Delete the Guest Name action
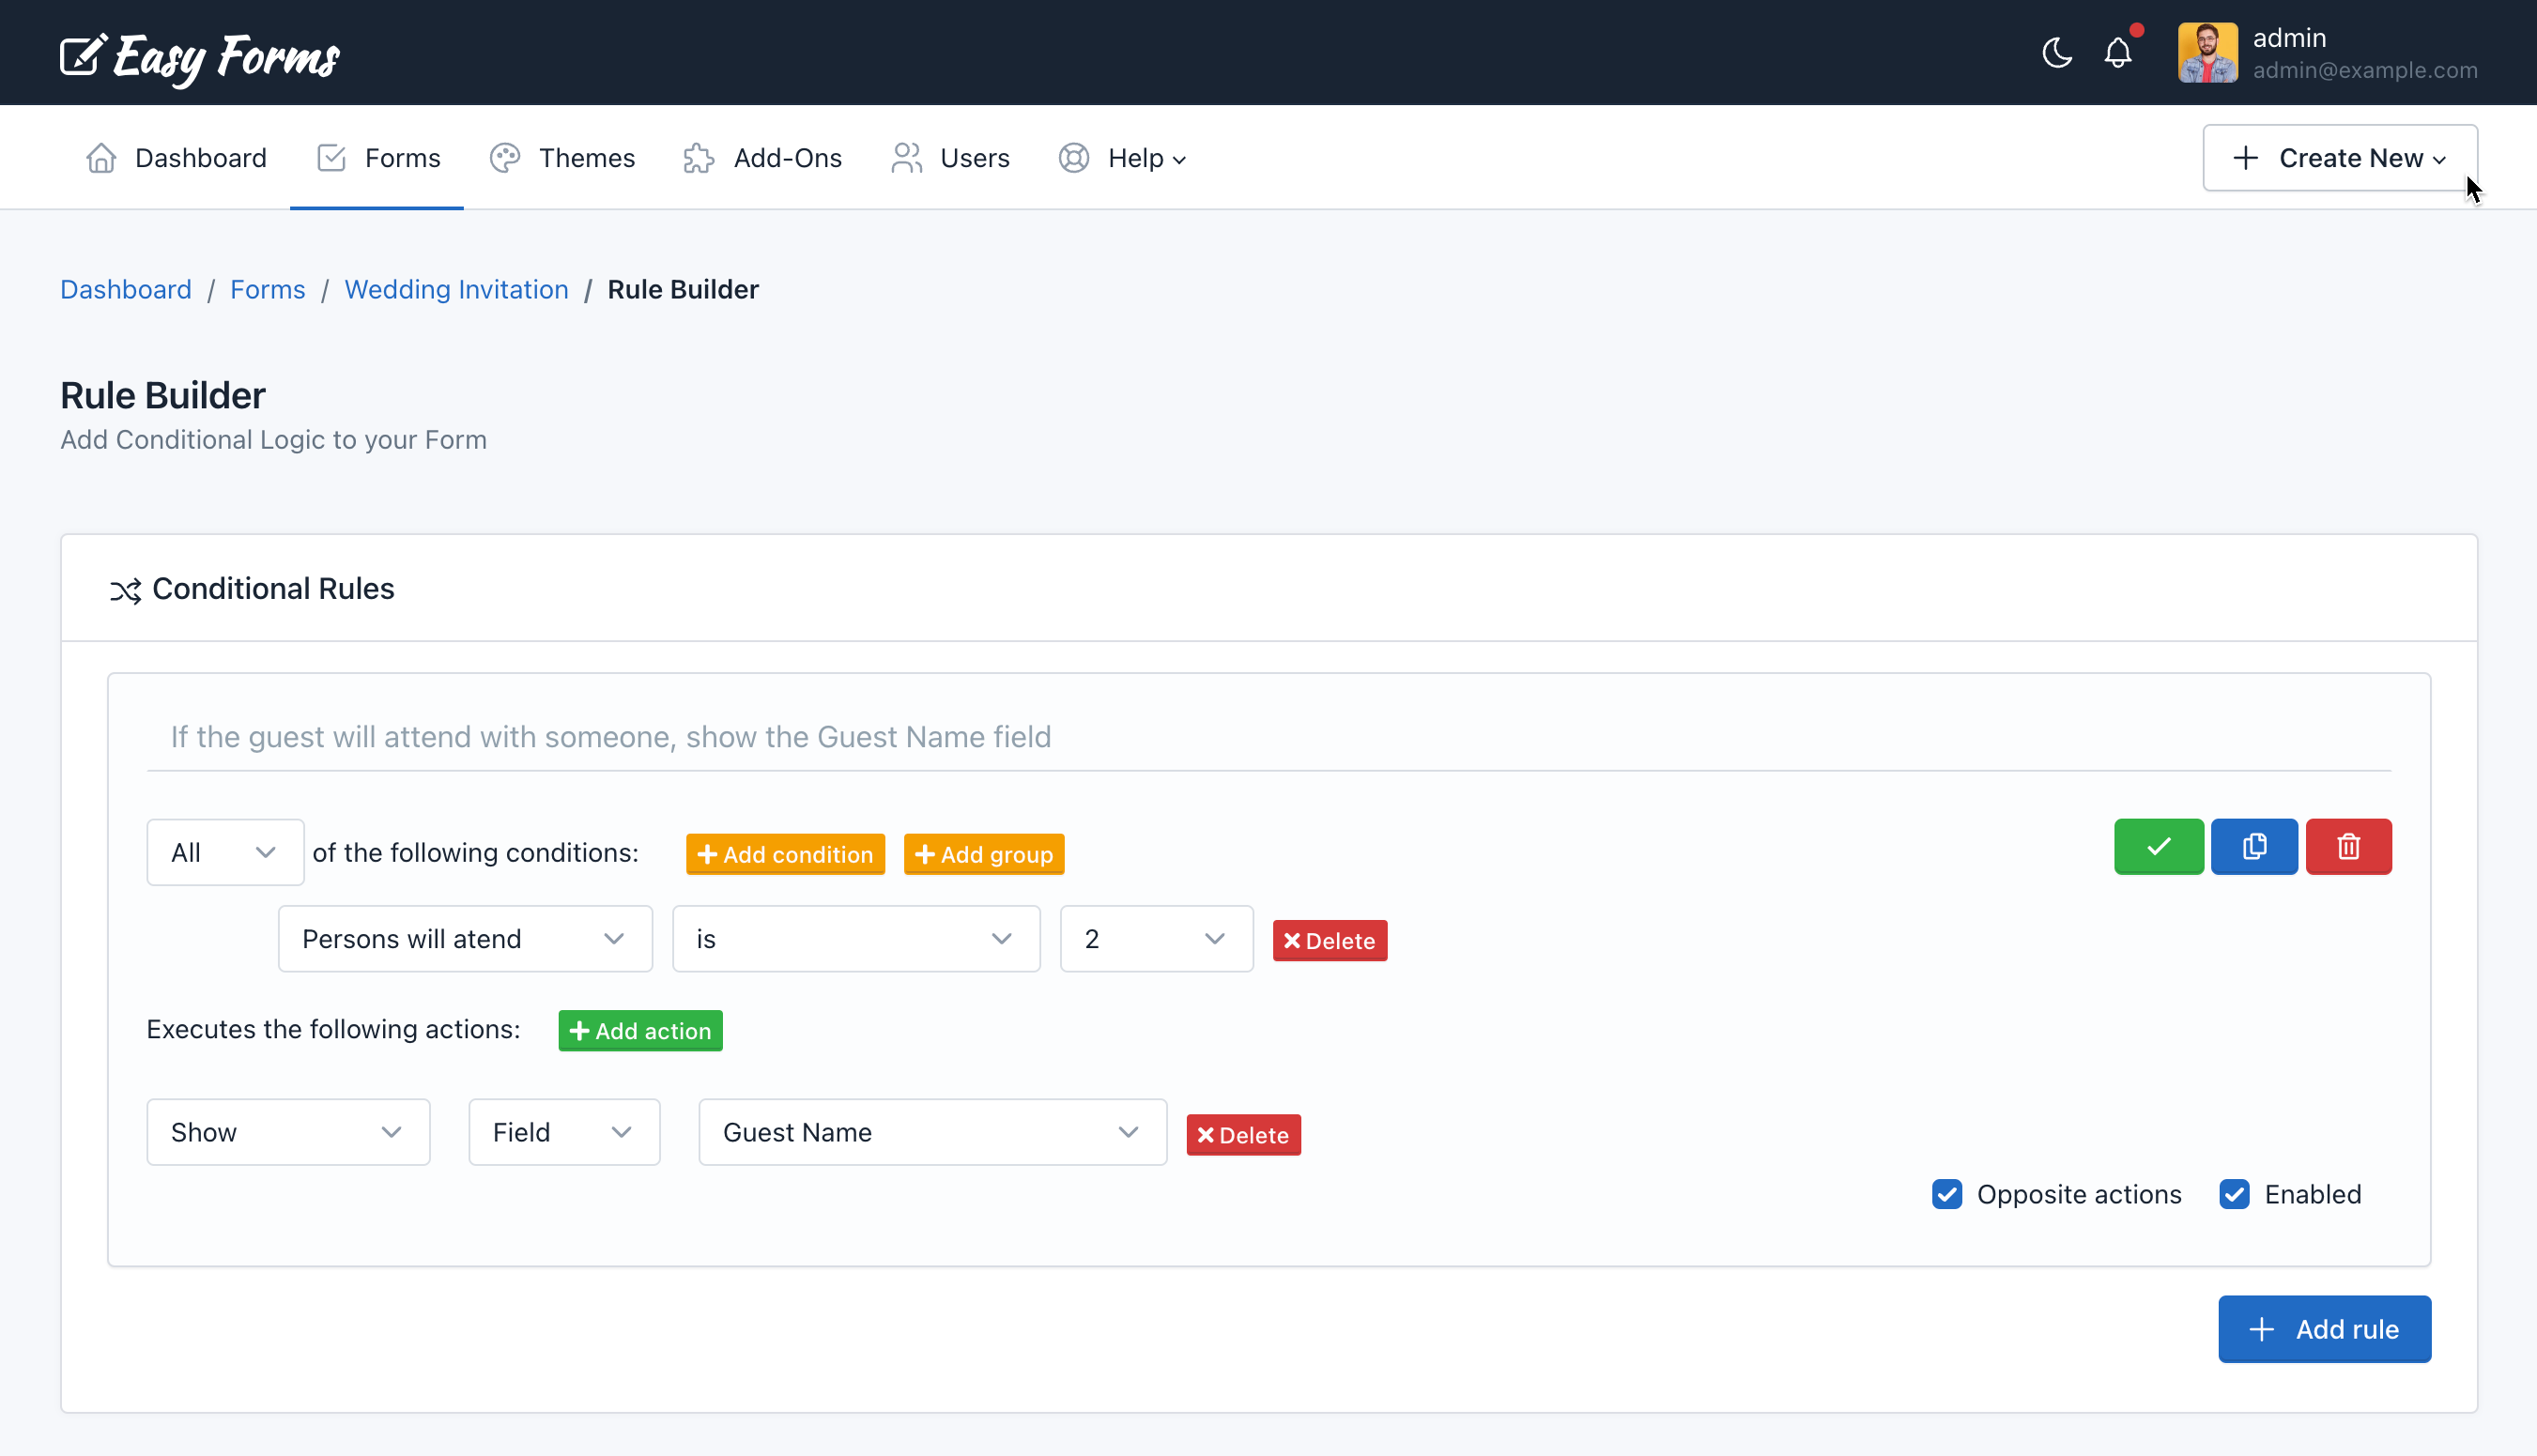 pyautogui.click(x=1244, y=1134)
